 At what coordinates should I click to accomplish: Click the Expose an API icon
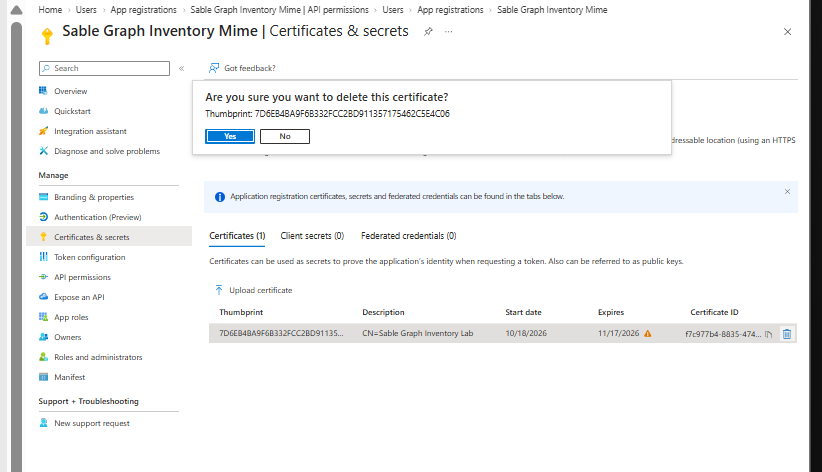(44, 296)
